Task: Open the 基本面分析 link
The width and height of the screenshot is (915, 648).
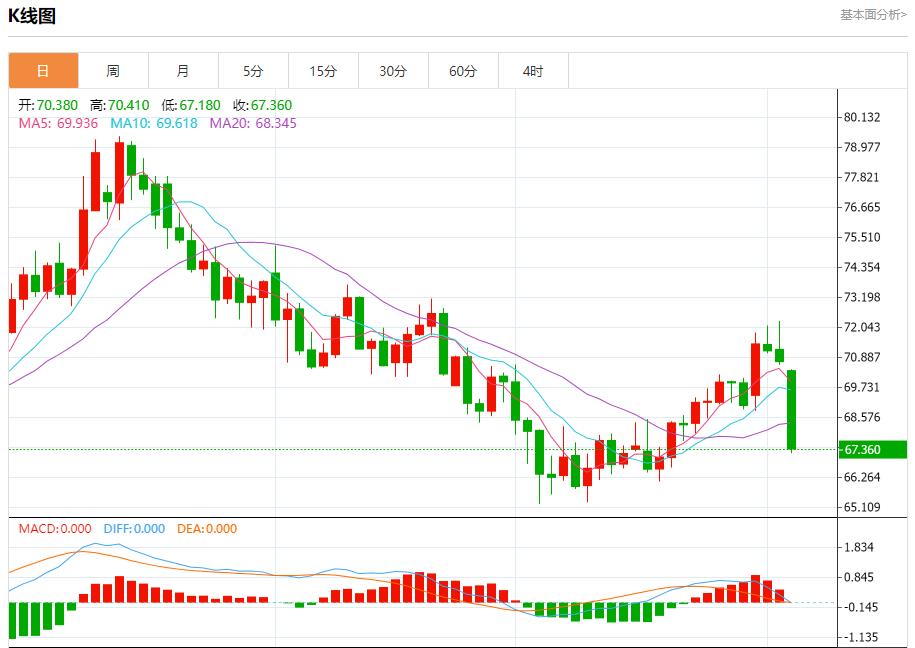Action: click(872, 15)
